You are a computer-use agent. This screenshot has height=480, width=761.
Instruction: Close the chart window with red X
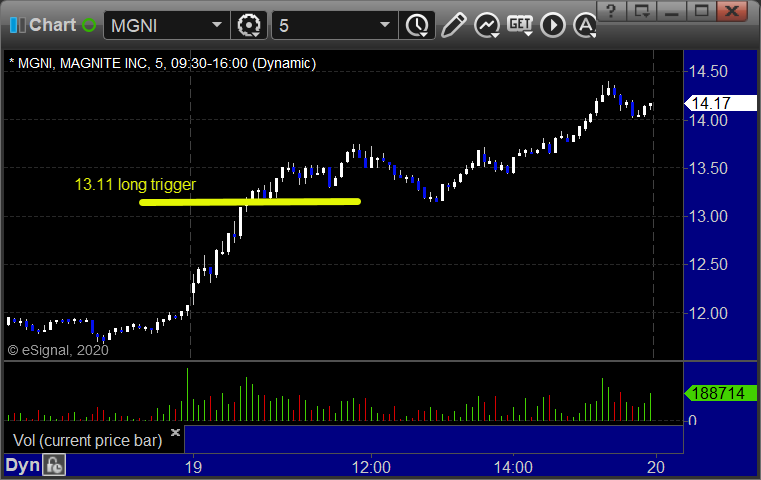pos(732,11)
